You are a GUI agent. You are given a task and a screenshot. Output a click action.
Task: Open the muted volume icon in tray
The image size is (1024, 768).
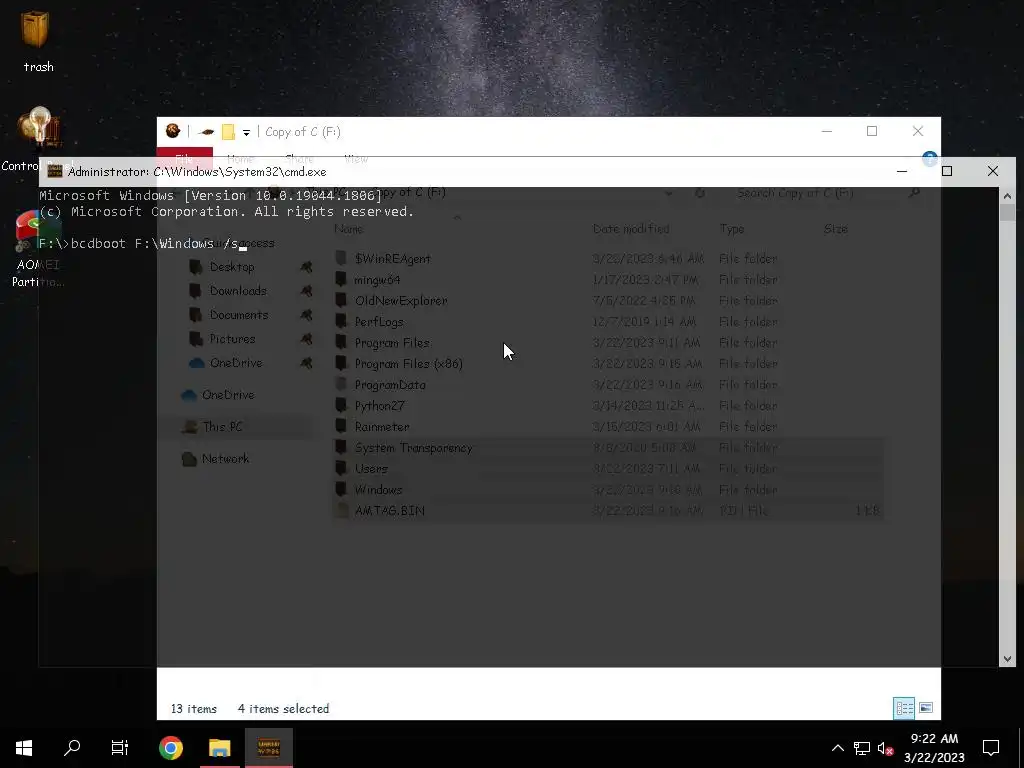[885, 748]
